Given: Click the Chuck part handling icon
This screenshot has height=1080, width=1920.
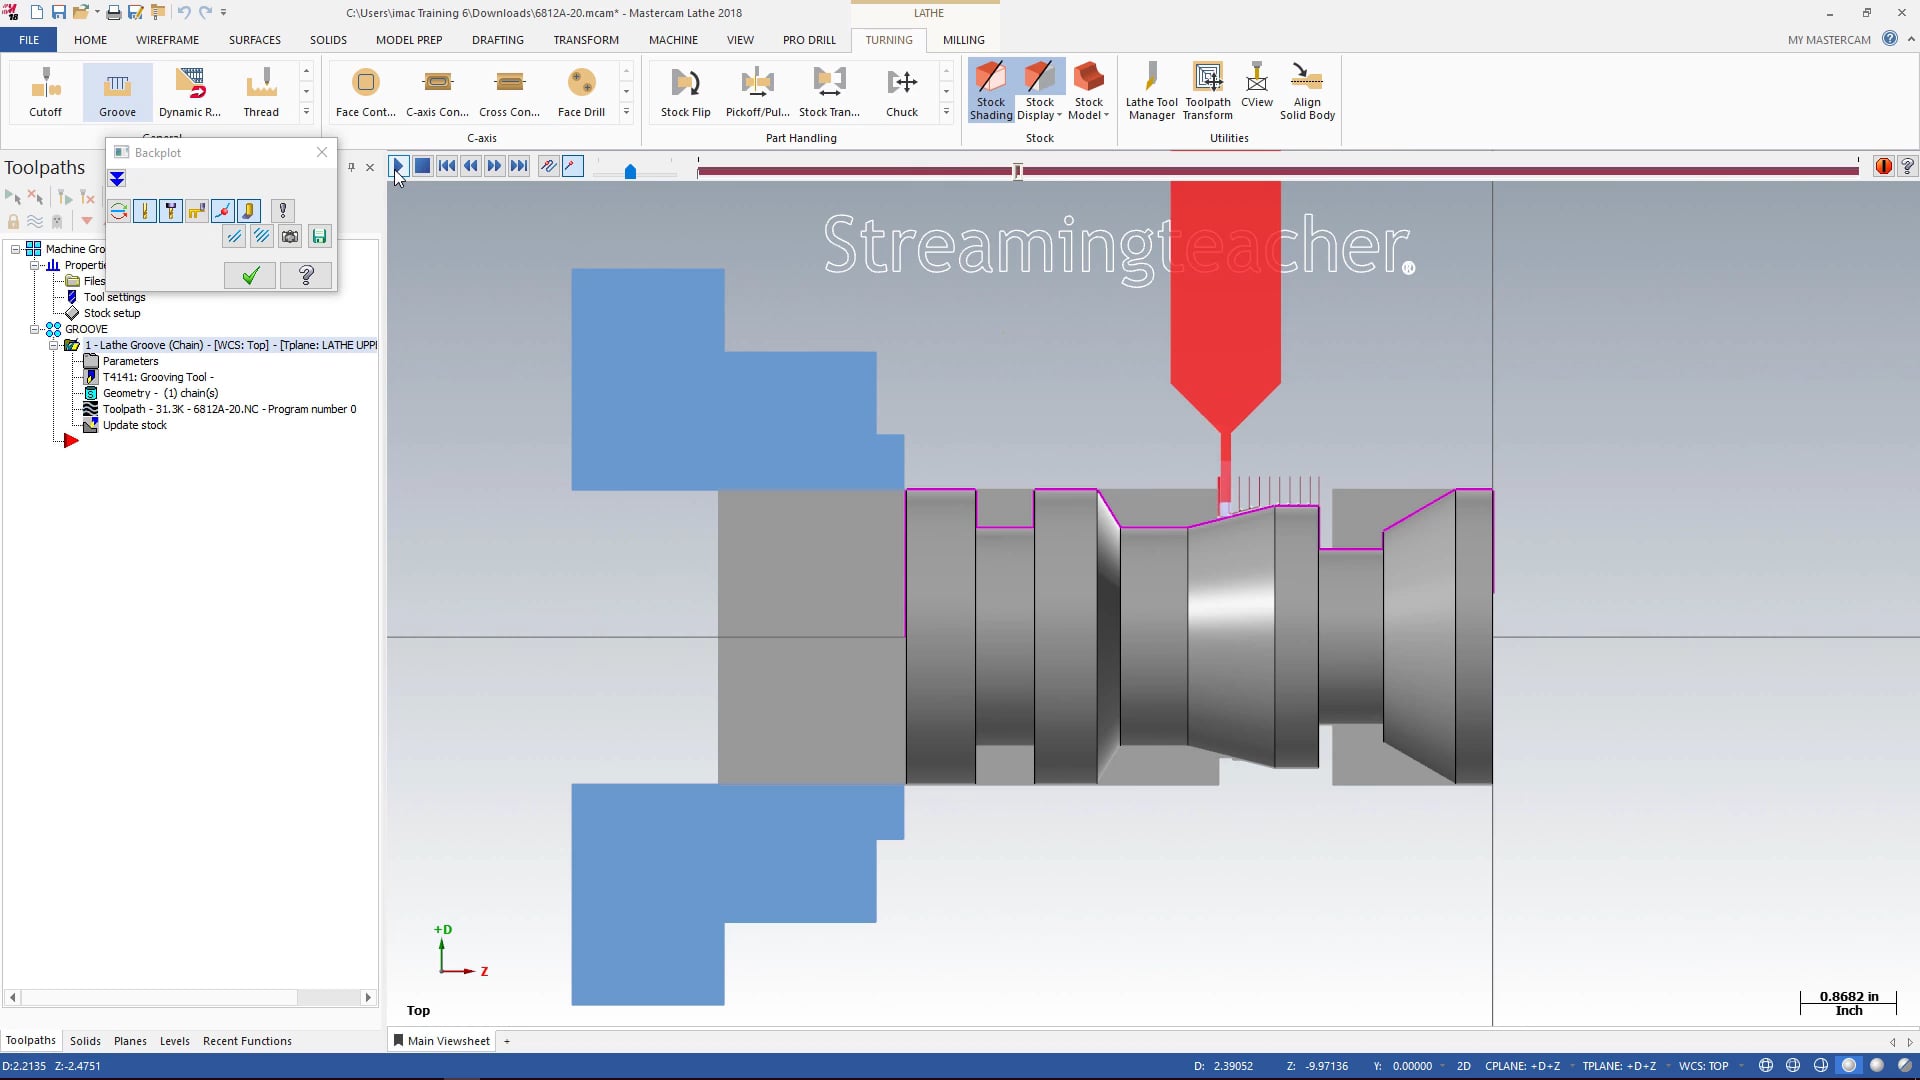Looking at the screenshot, I should tap(901, 92).
